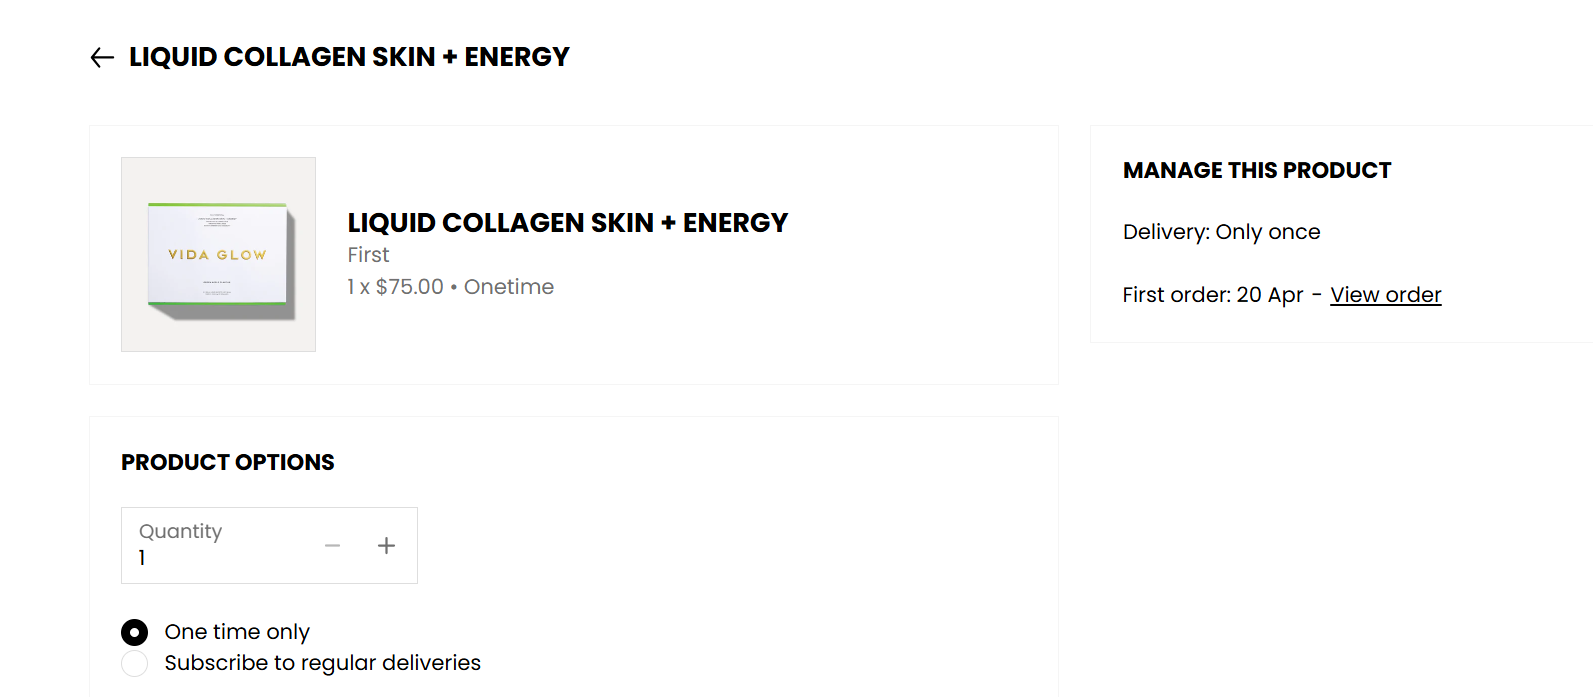1593x697 pixels.
Task: Select the One time only radio button
Action: click(x=134, y=632)
